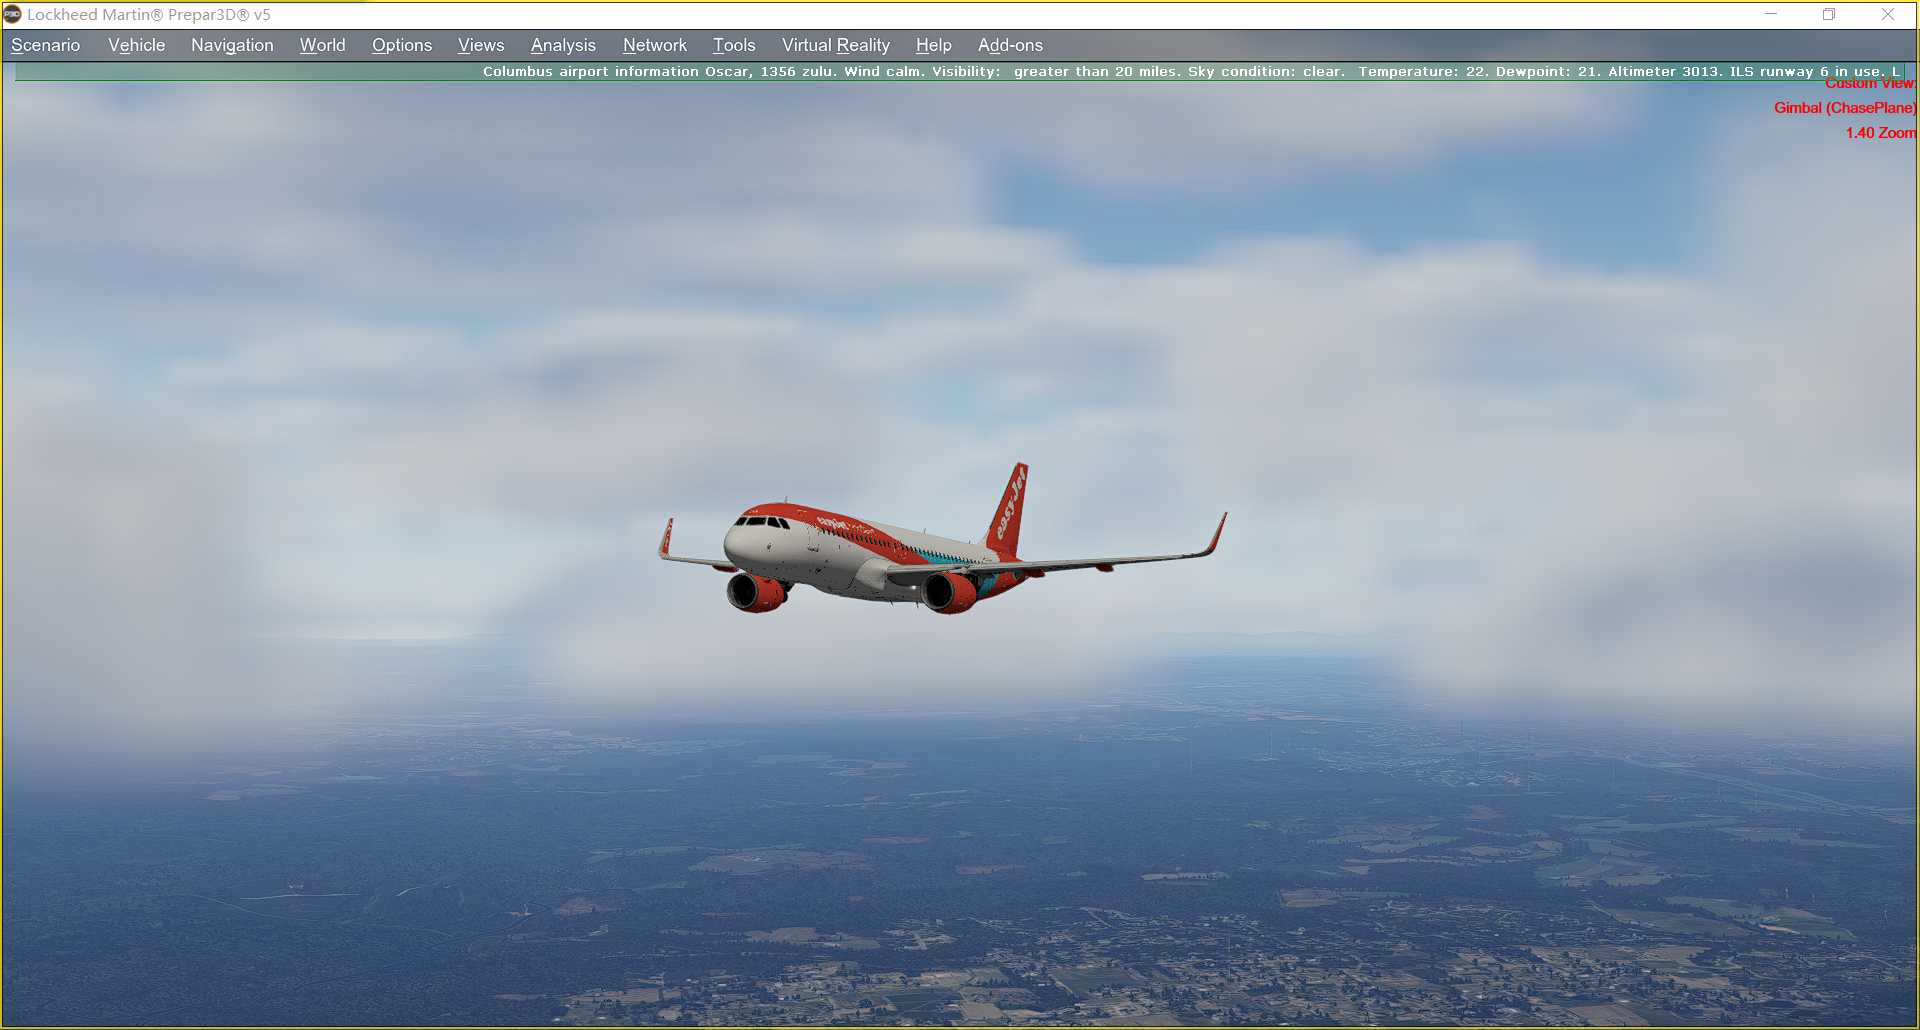This screenshot has height=1030, width=1920.
Task: Open the Analysis menu
Action: tap(563, 45)
